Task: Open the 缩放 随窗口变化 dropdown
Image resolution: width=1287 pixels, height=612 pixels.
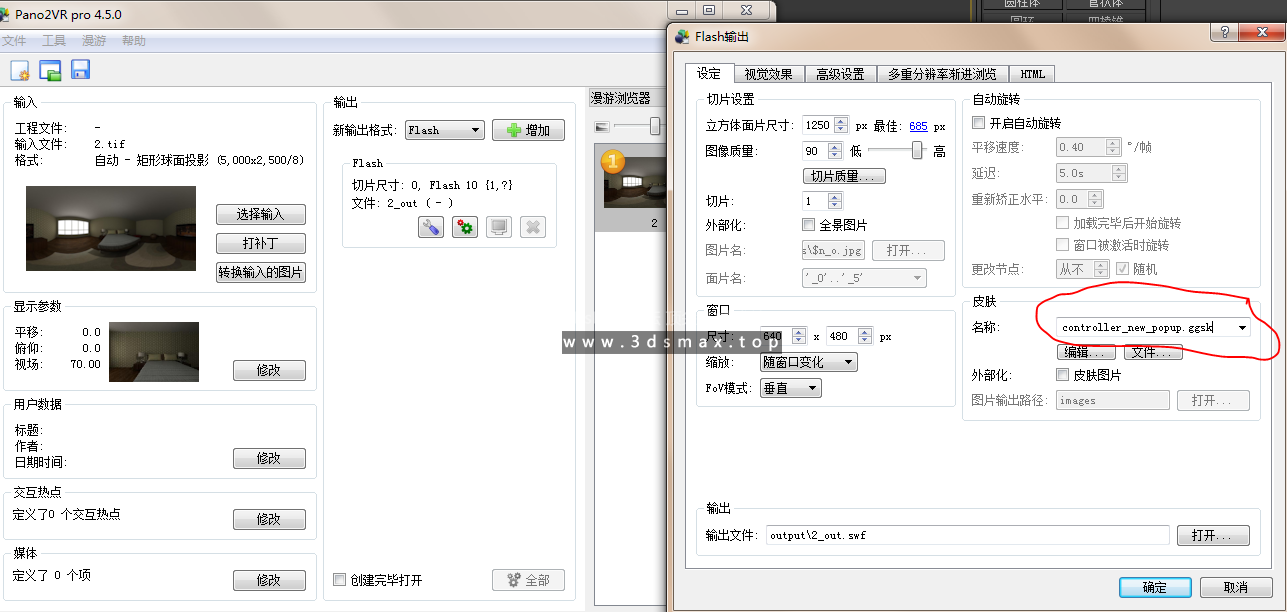Action: click(809, 362)
